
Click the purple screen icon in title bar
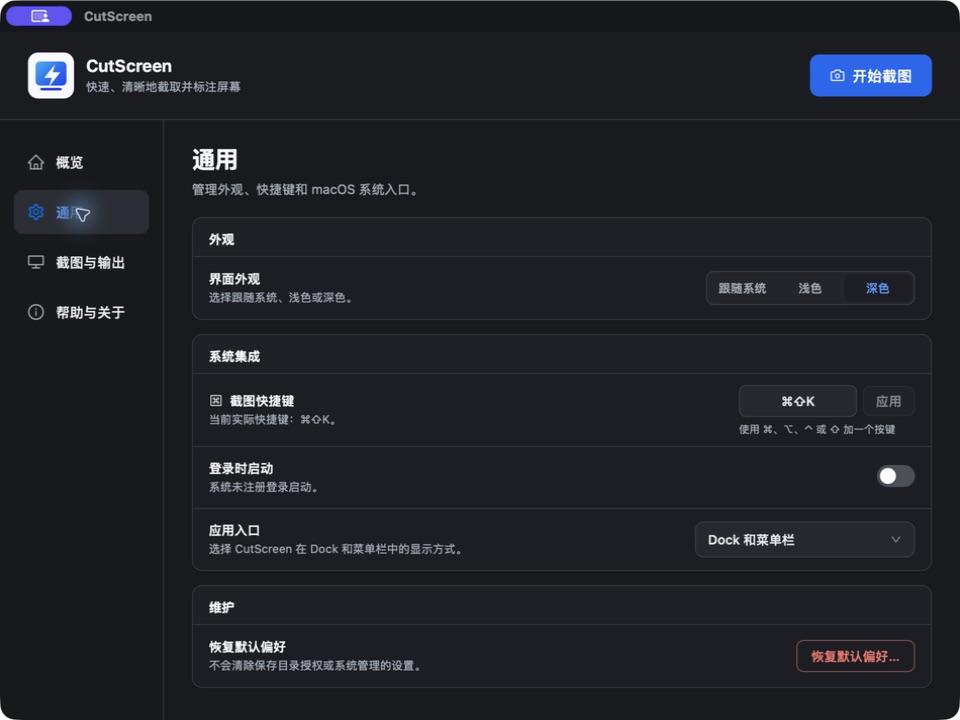click(x=39, y=16)
